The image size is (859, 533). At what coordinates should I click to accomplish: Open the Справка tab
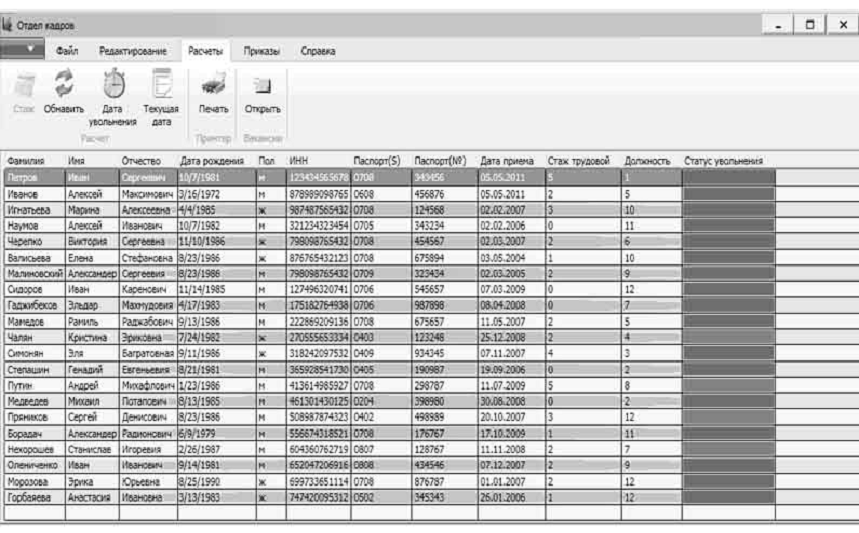coord(317,48)
